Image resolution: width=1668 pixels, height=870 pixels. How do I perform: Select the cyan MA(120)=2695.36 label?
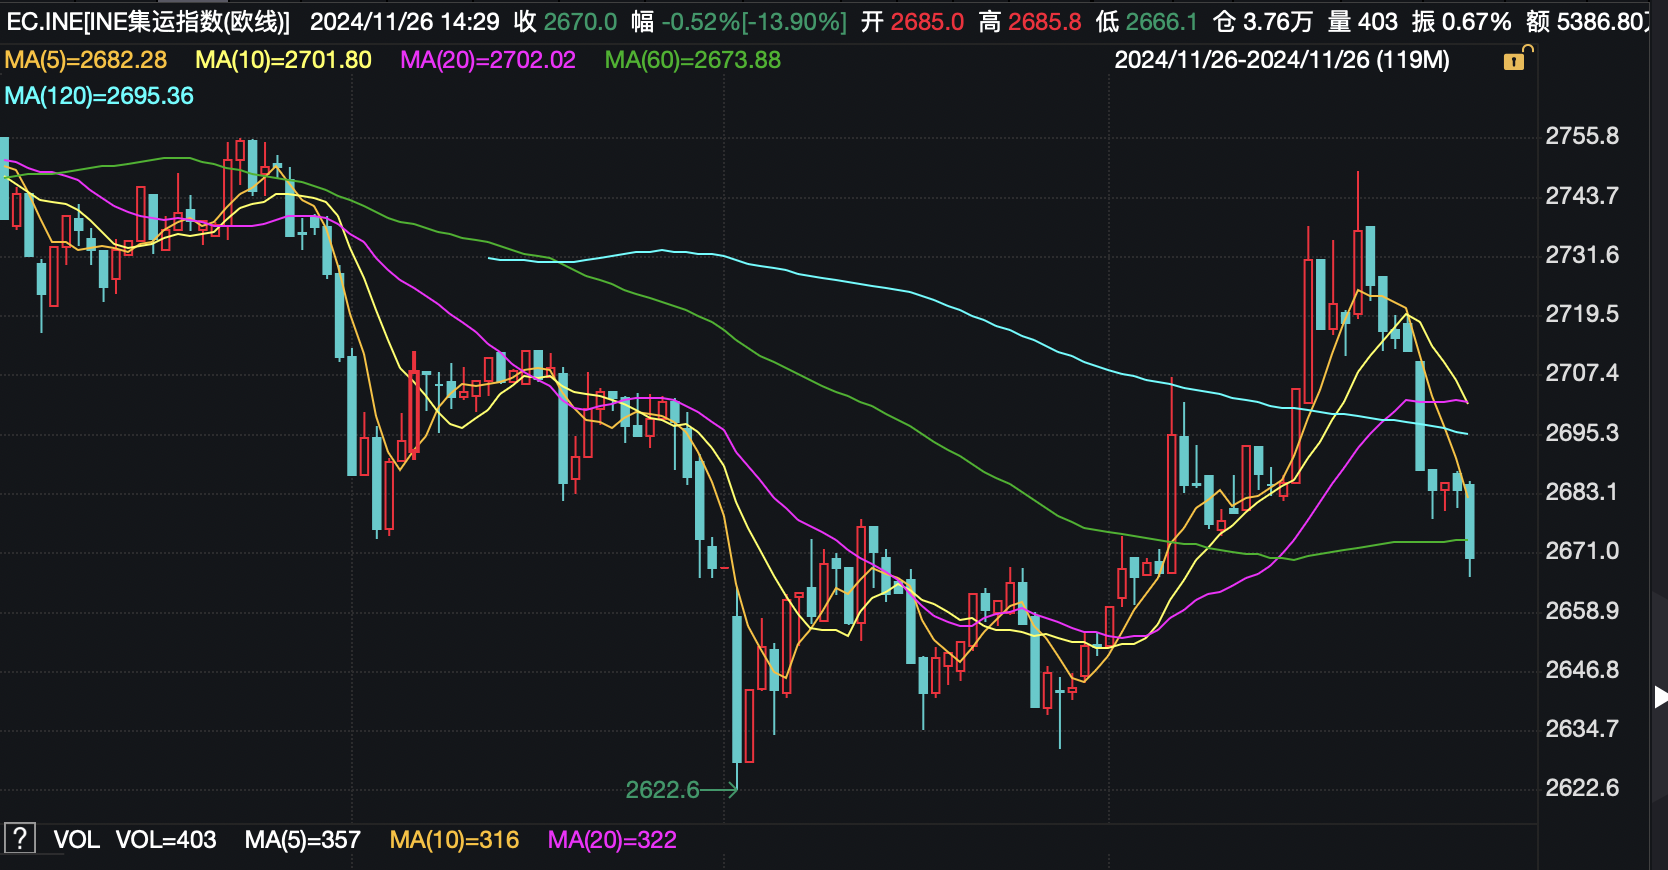pyautogui.click(x=99, y=96)
